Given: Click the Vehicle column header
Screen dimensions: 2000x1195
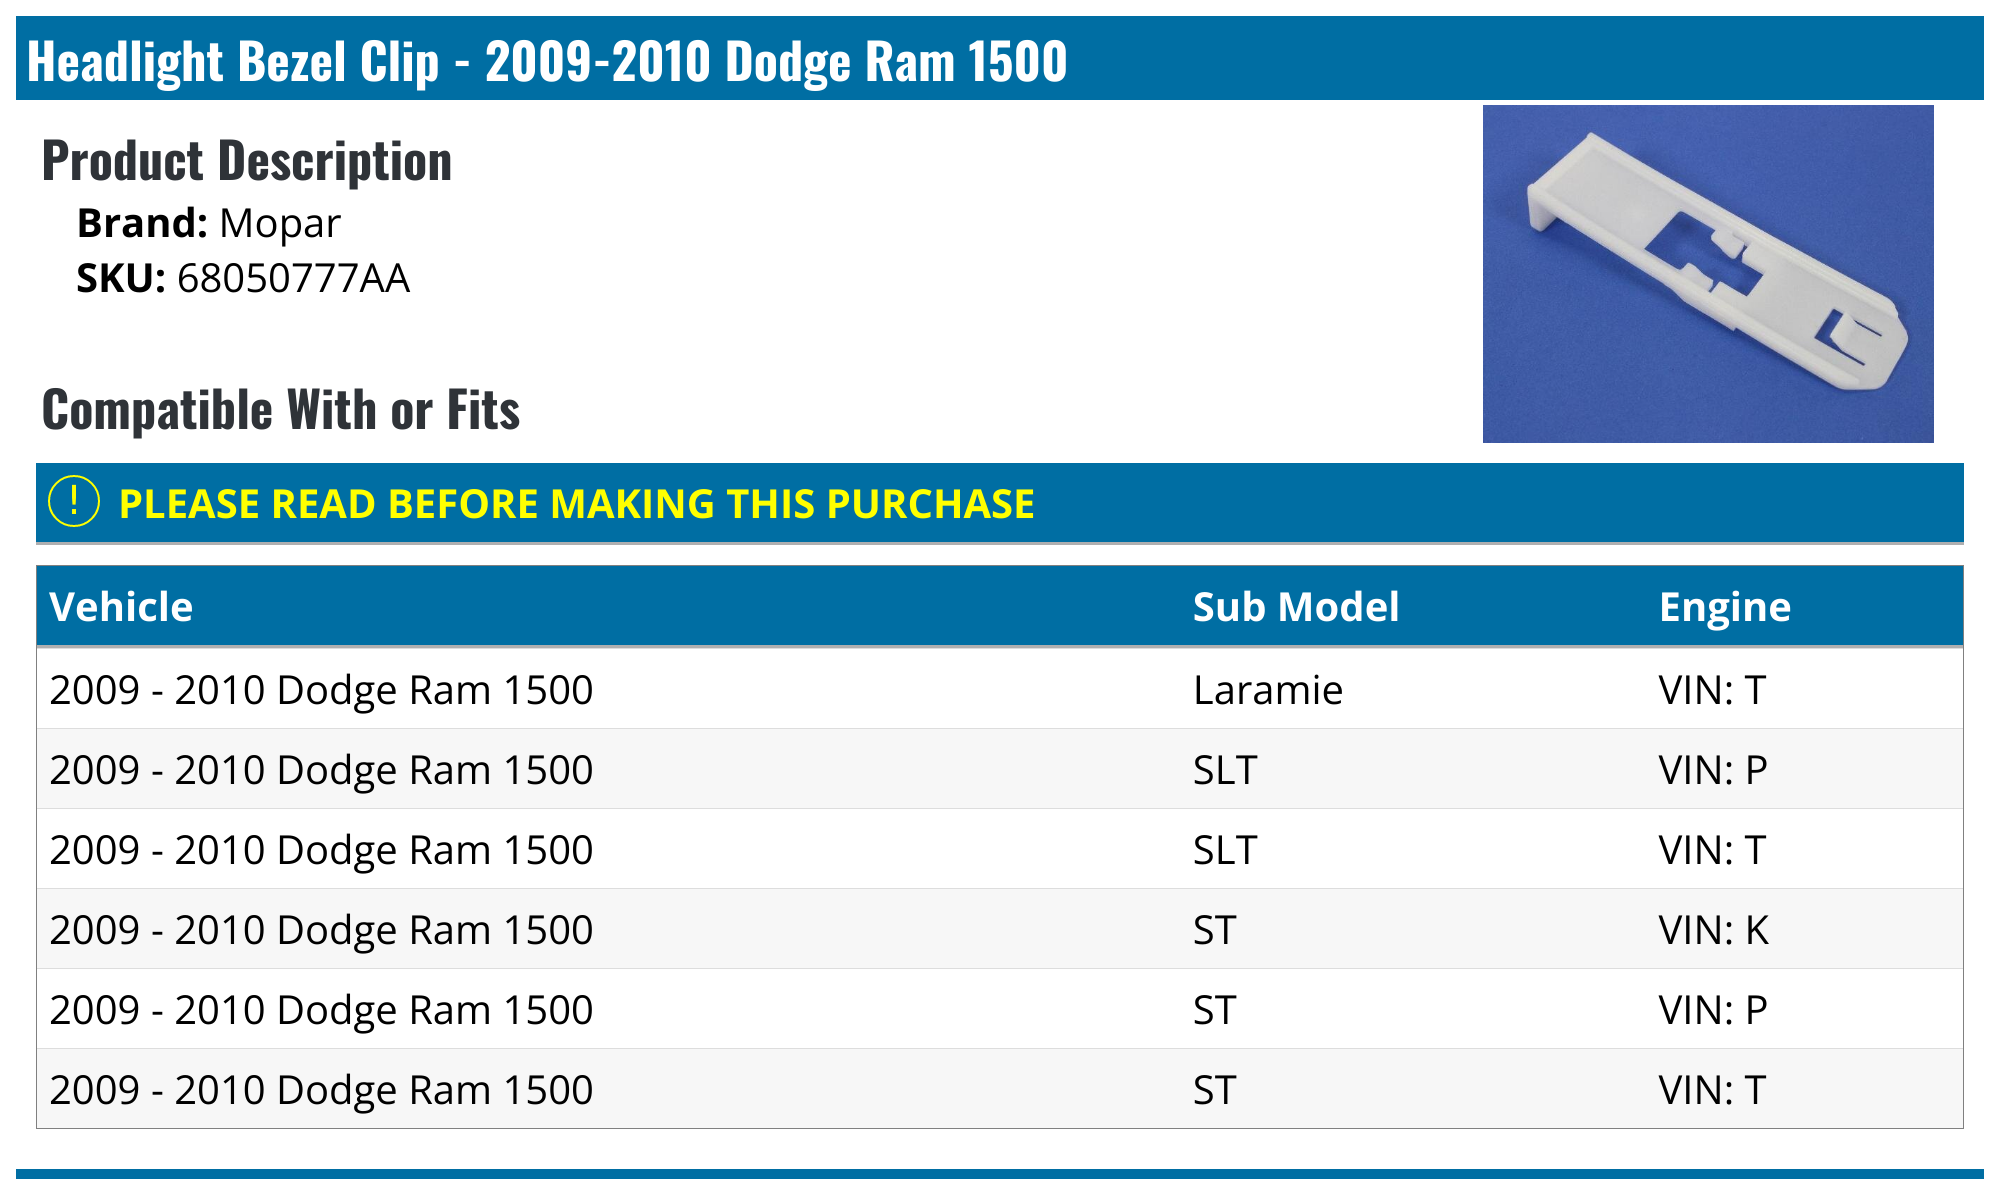Looking at the screenshot, I should click(121, 607).
